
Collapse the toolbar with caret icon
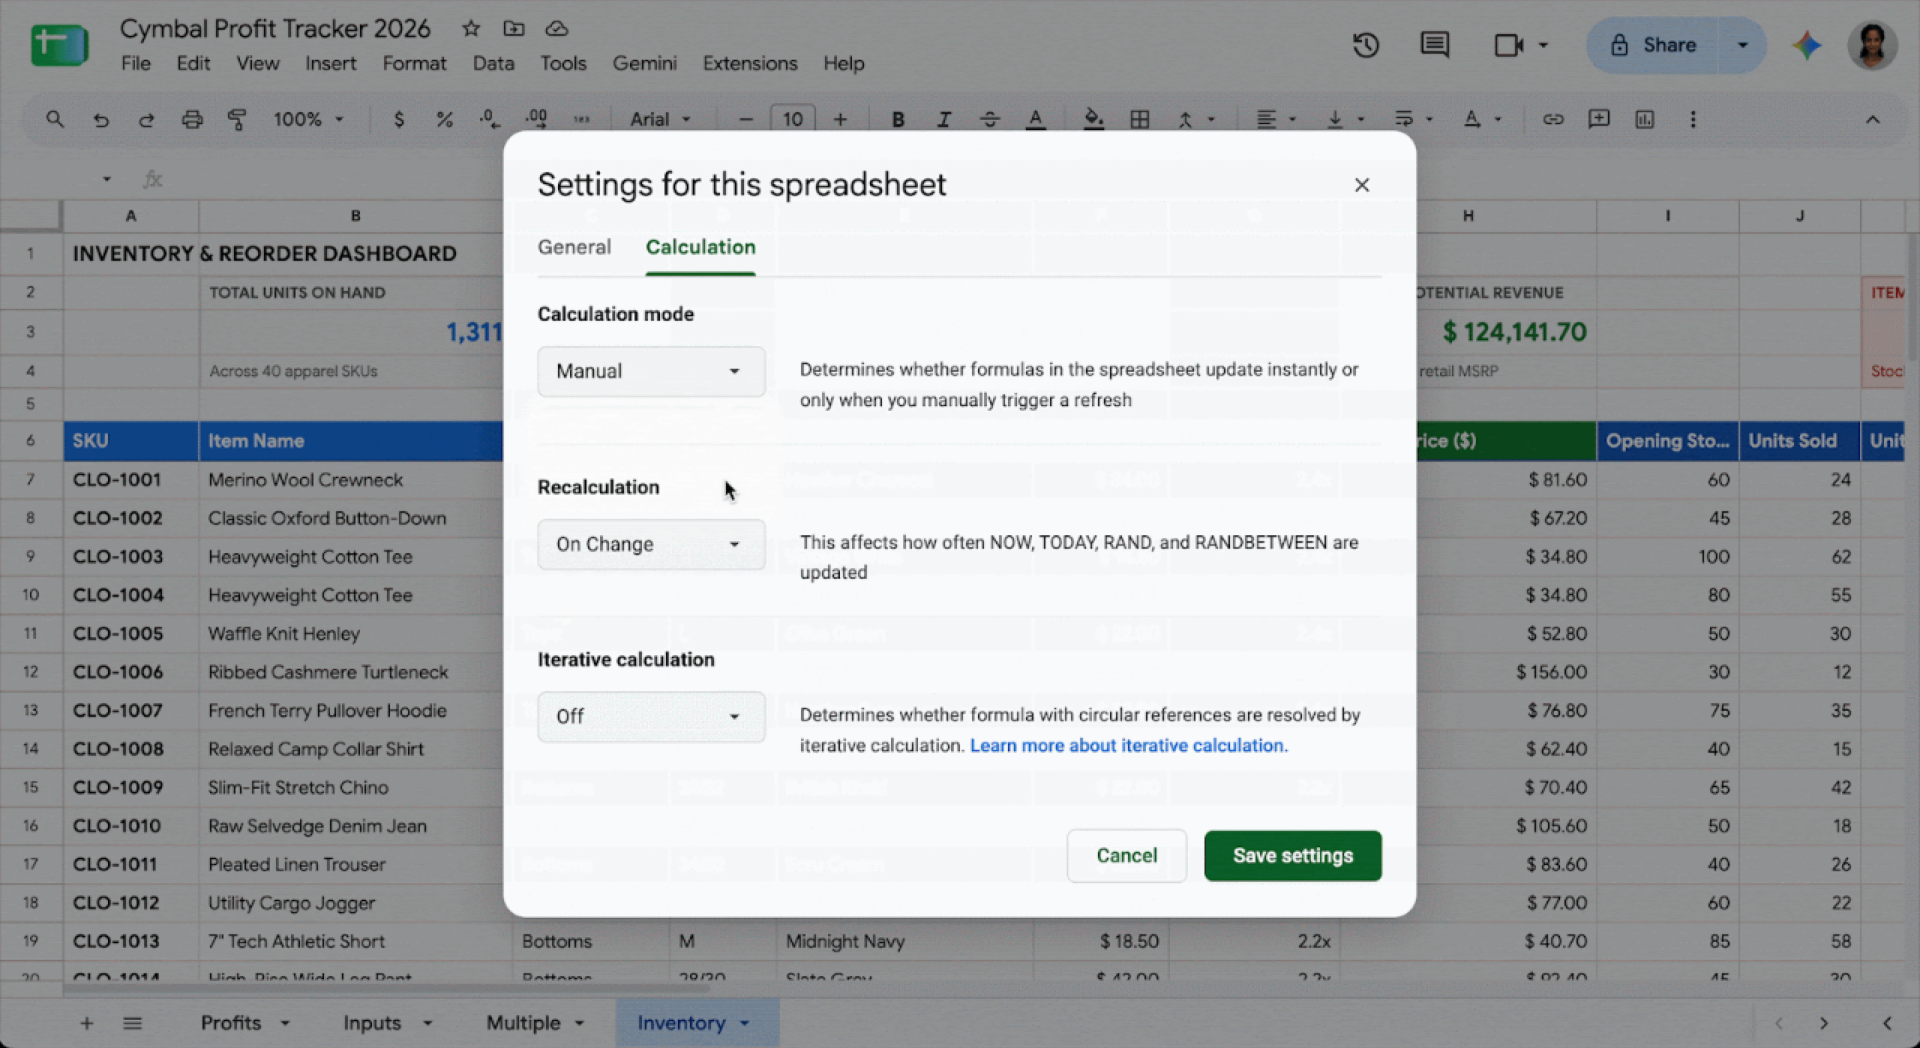tap(1872, 119)
